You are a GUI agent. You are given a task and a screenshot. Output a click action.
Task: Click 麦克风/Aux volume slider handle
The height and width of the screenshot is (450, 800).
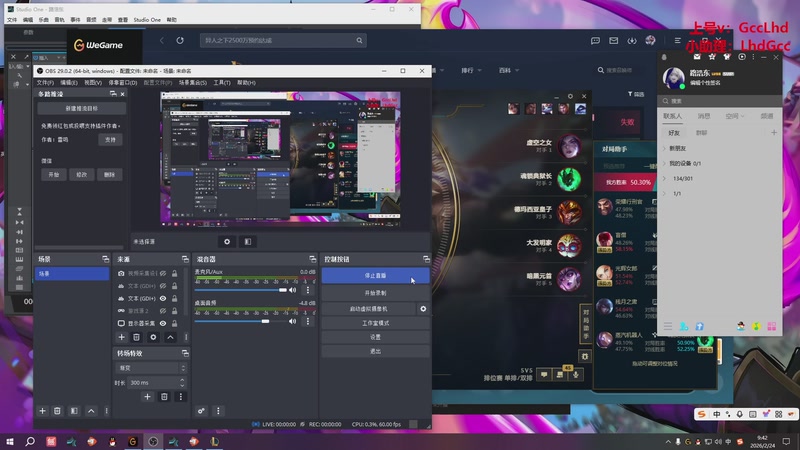[283, 290]
